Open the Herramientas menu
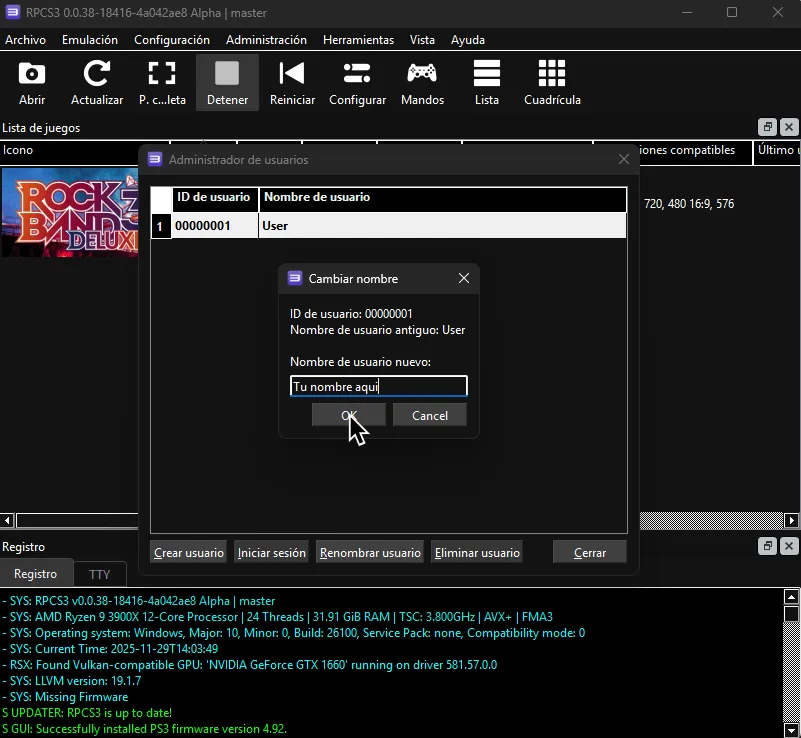This screenshot has width=801, height=738. coord(358,40)
